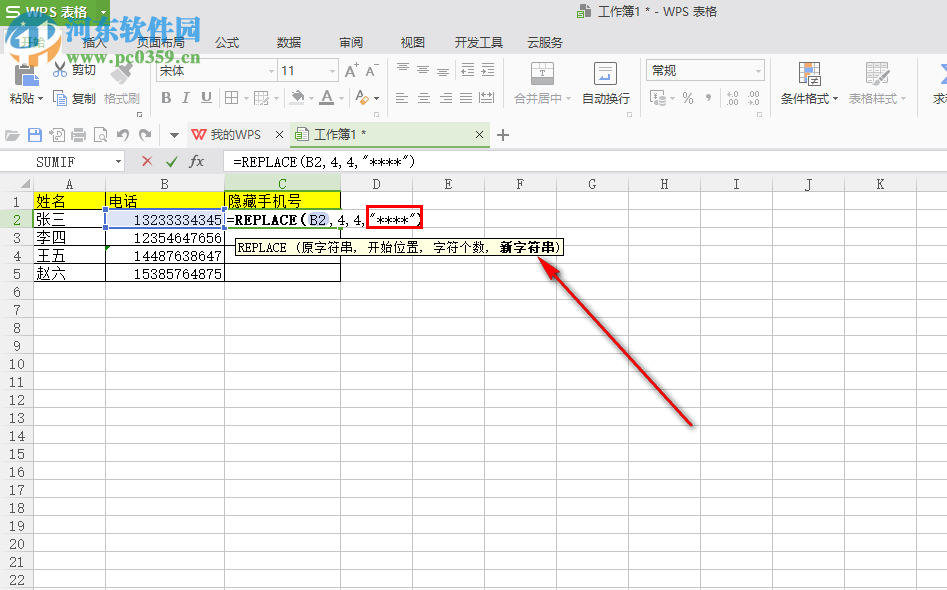Viewport: 947px width, 590px height.
Task: Open the 常规 number format dropdown
Action: 758,70
